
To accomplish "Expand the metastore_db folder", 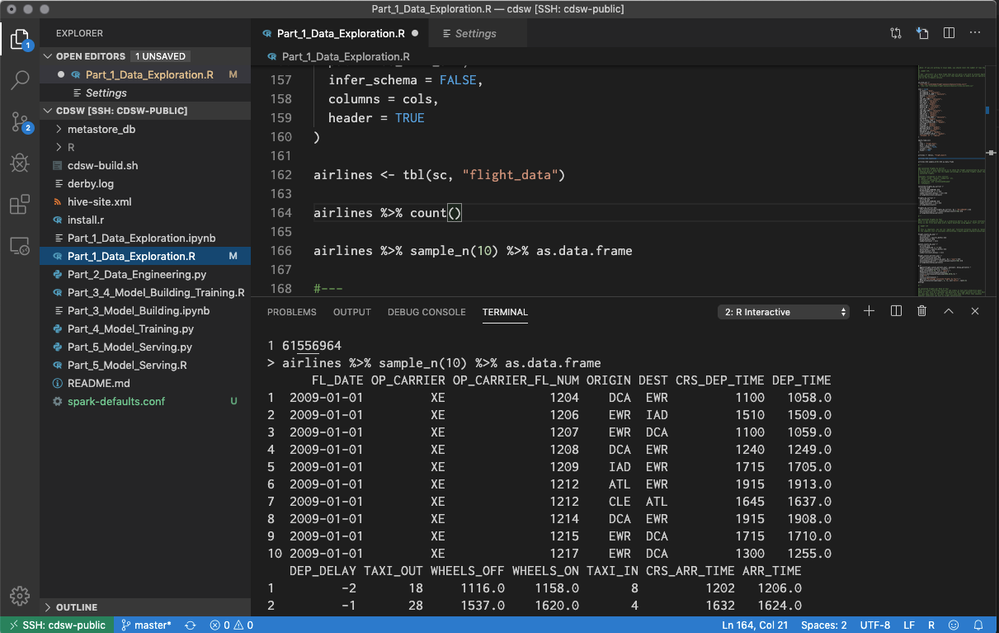I will (101, 129).
